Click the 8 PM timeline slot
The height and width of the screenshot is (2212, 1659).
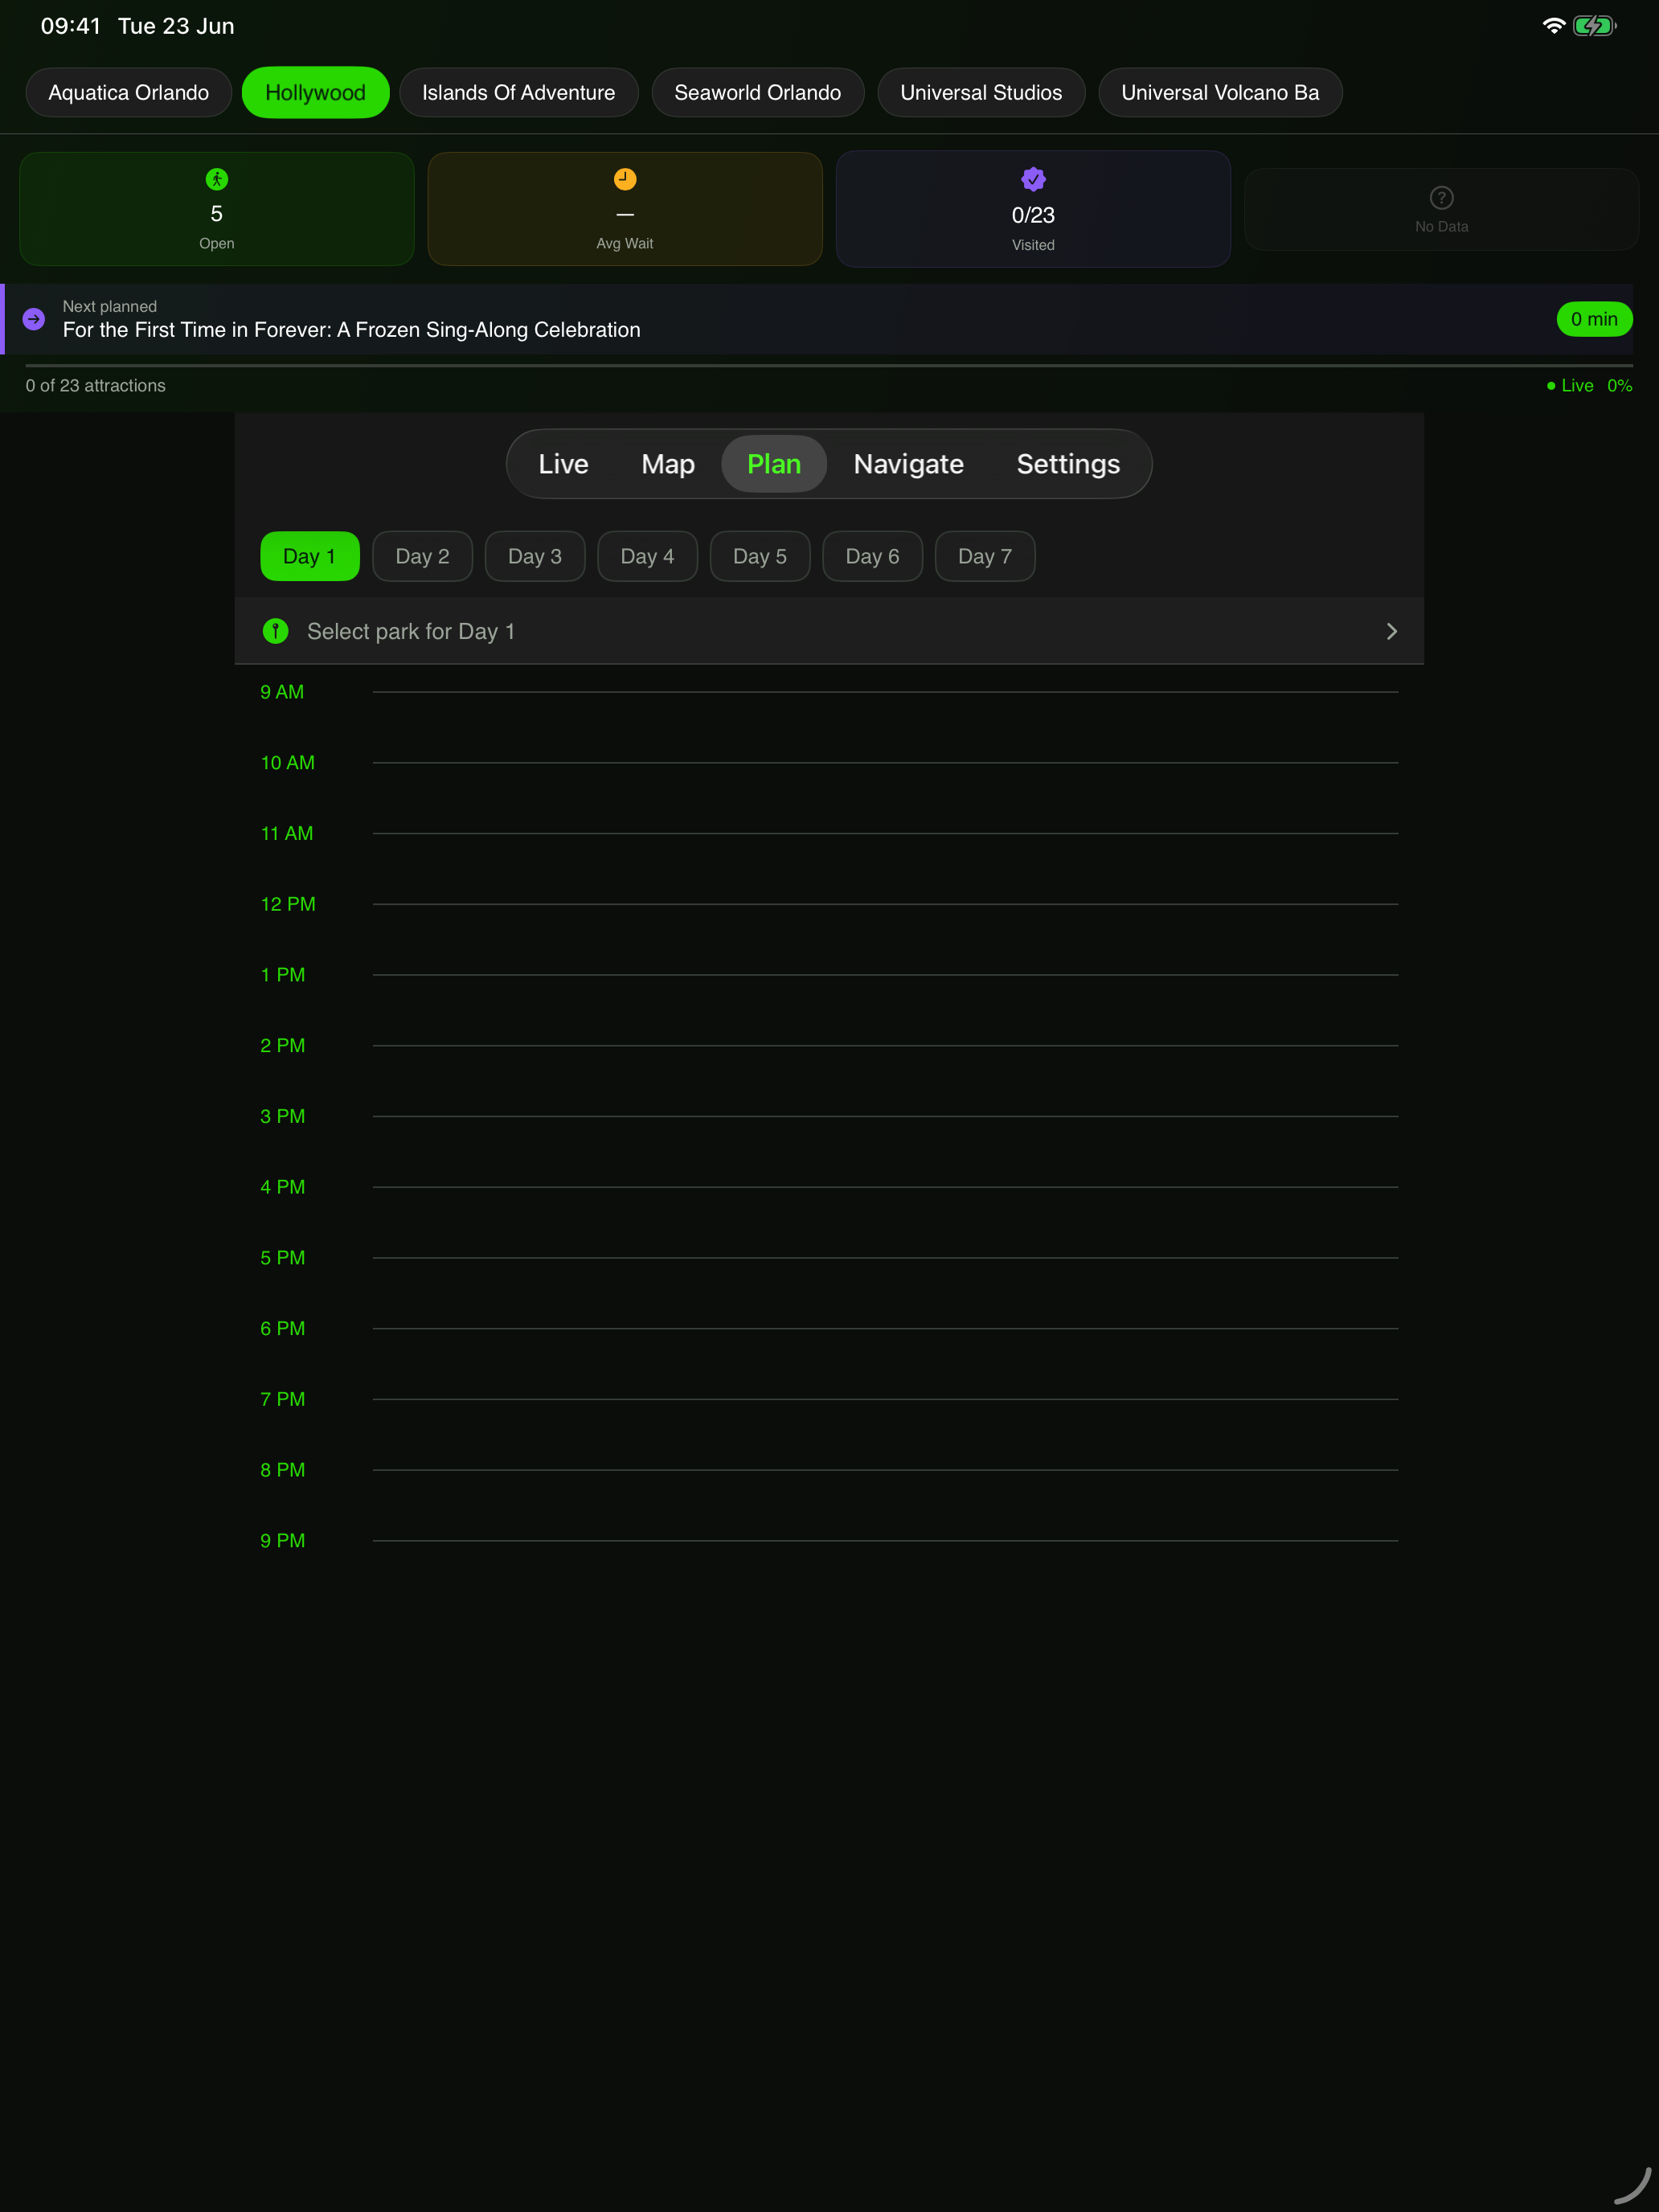click(829, 1470)
